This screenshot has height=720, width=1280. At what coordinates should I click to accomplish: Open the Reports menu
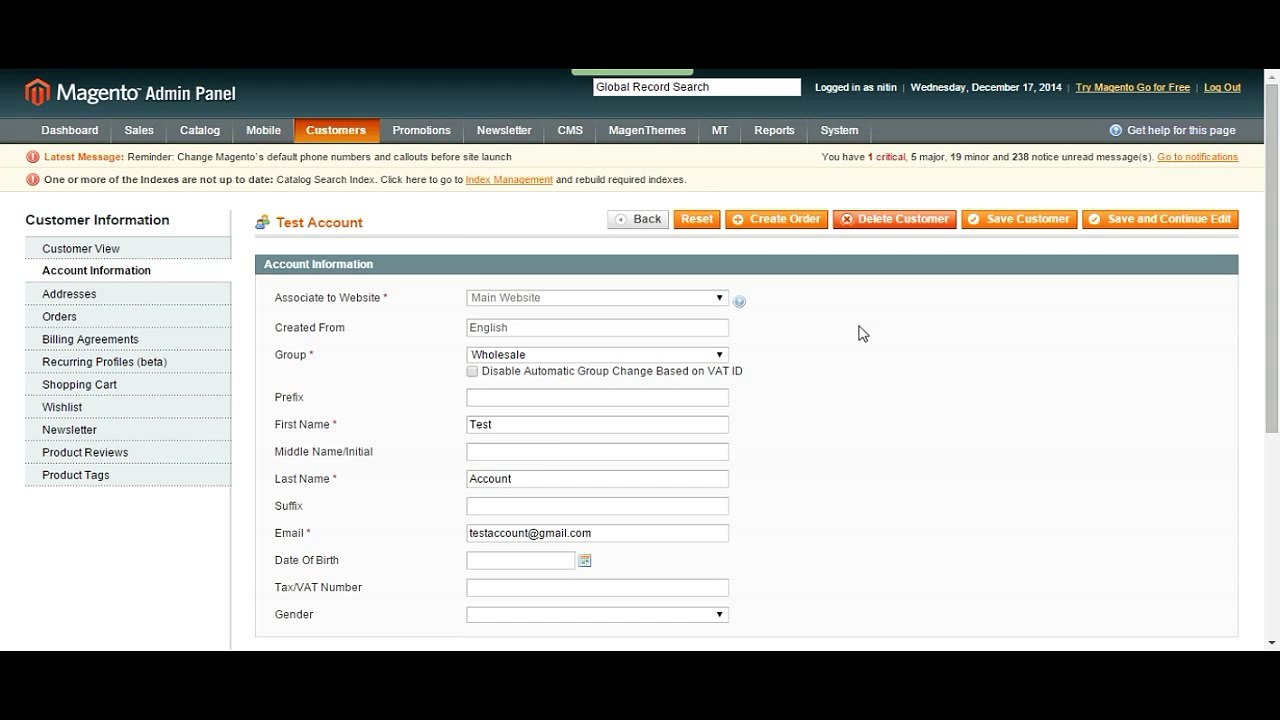coord(774,130)
